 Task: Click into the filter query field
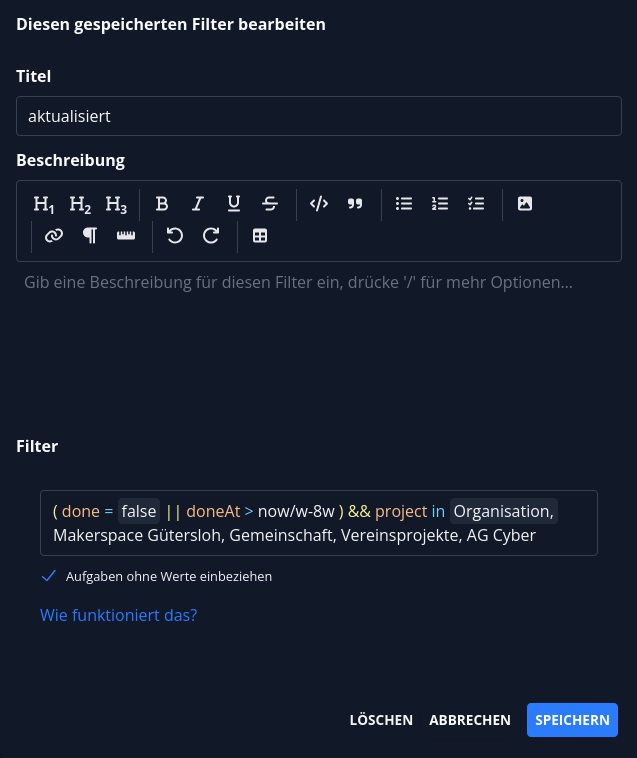(x=319, y=523)
